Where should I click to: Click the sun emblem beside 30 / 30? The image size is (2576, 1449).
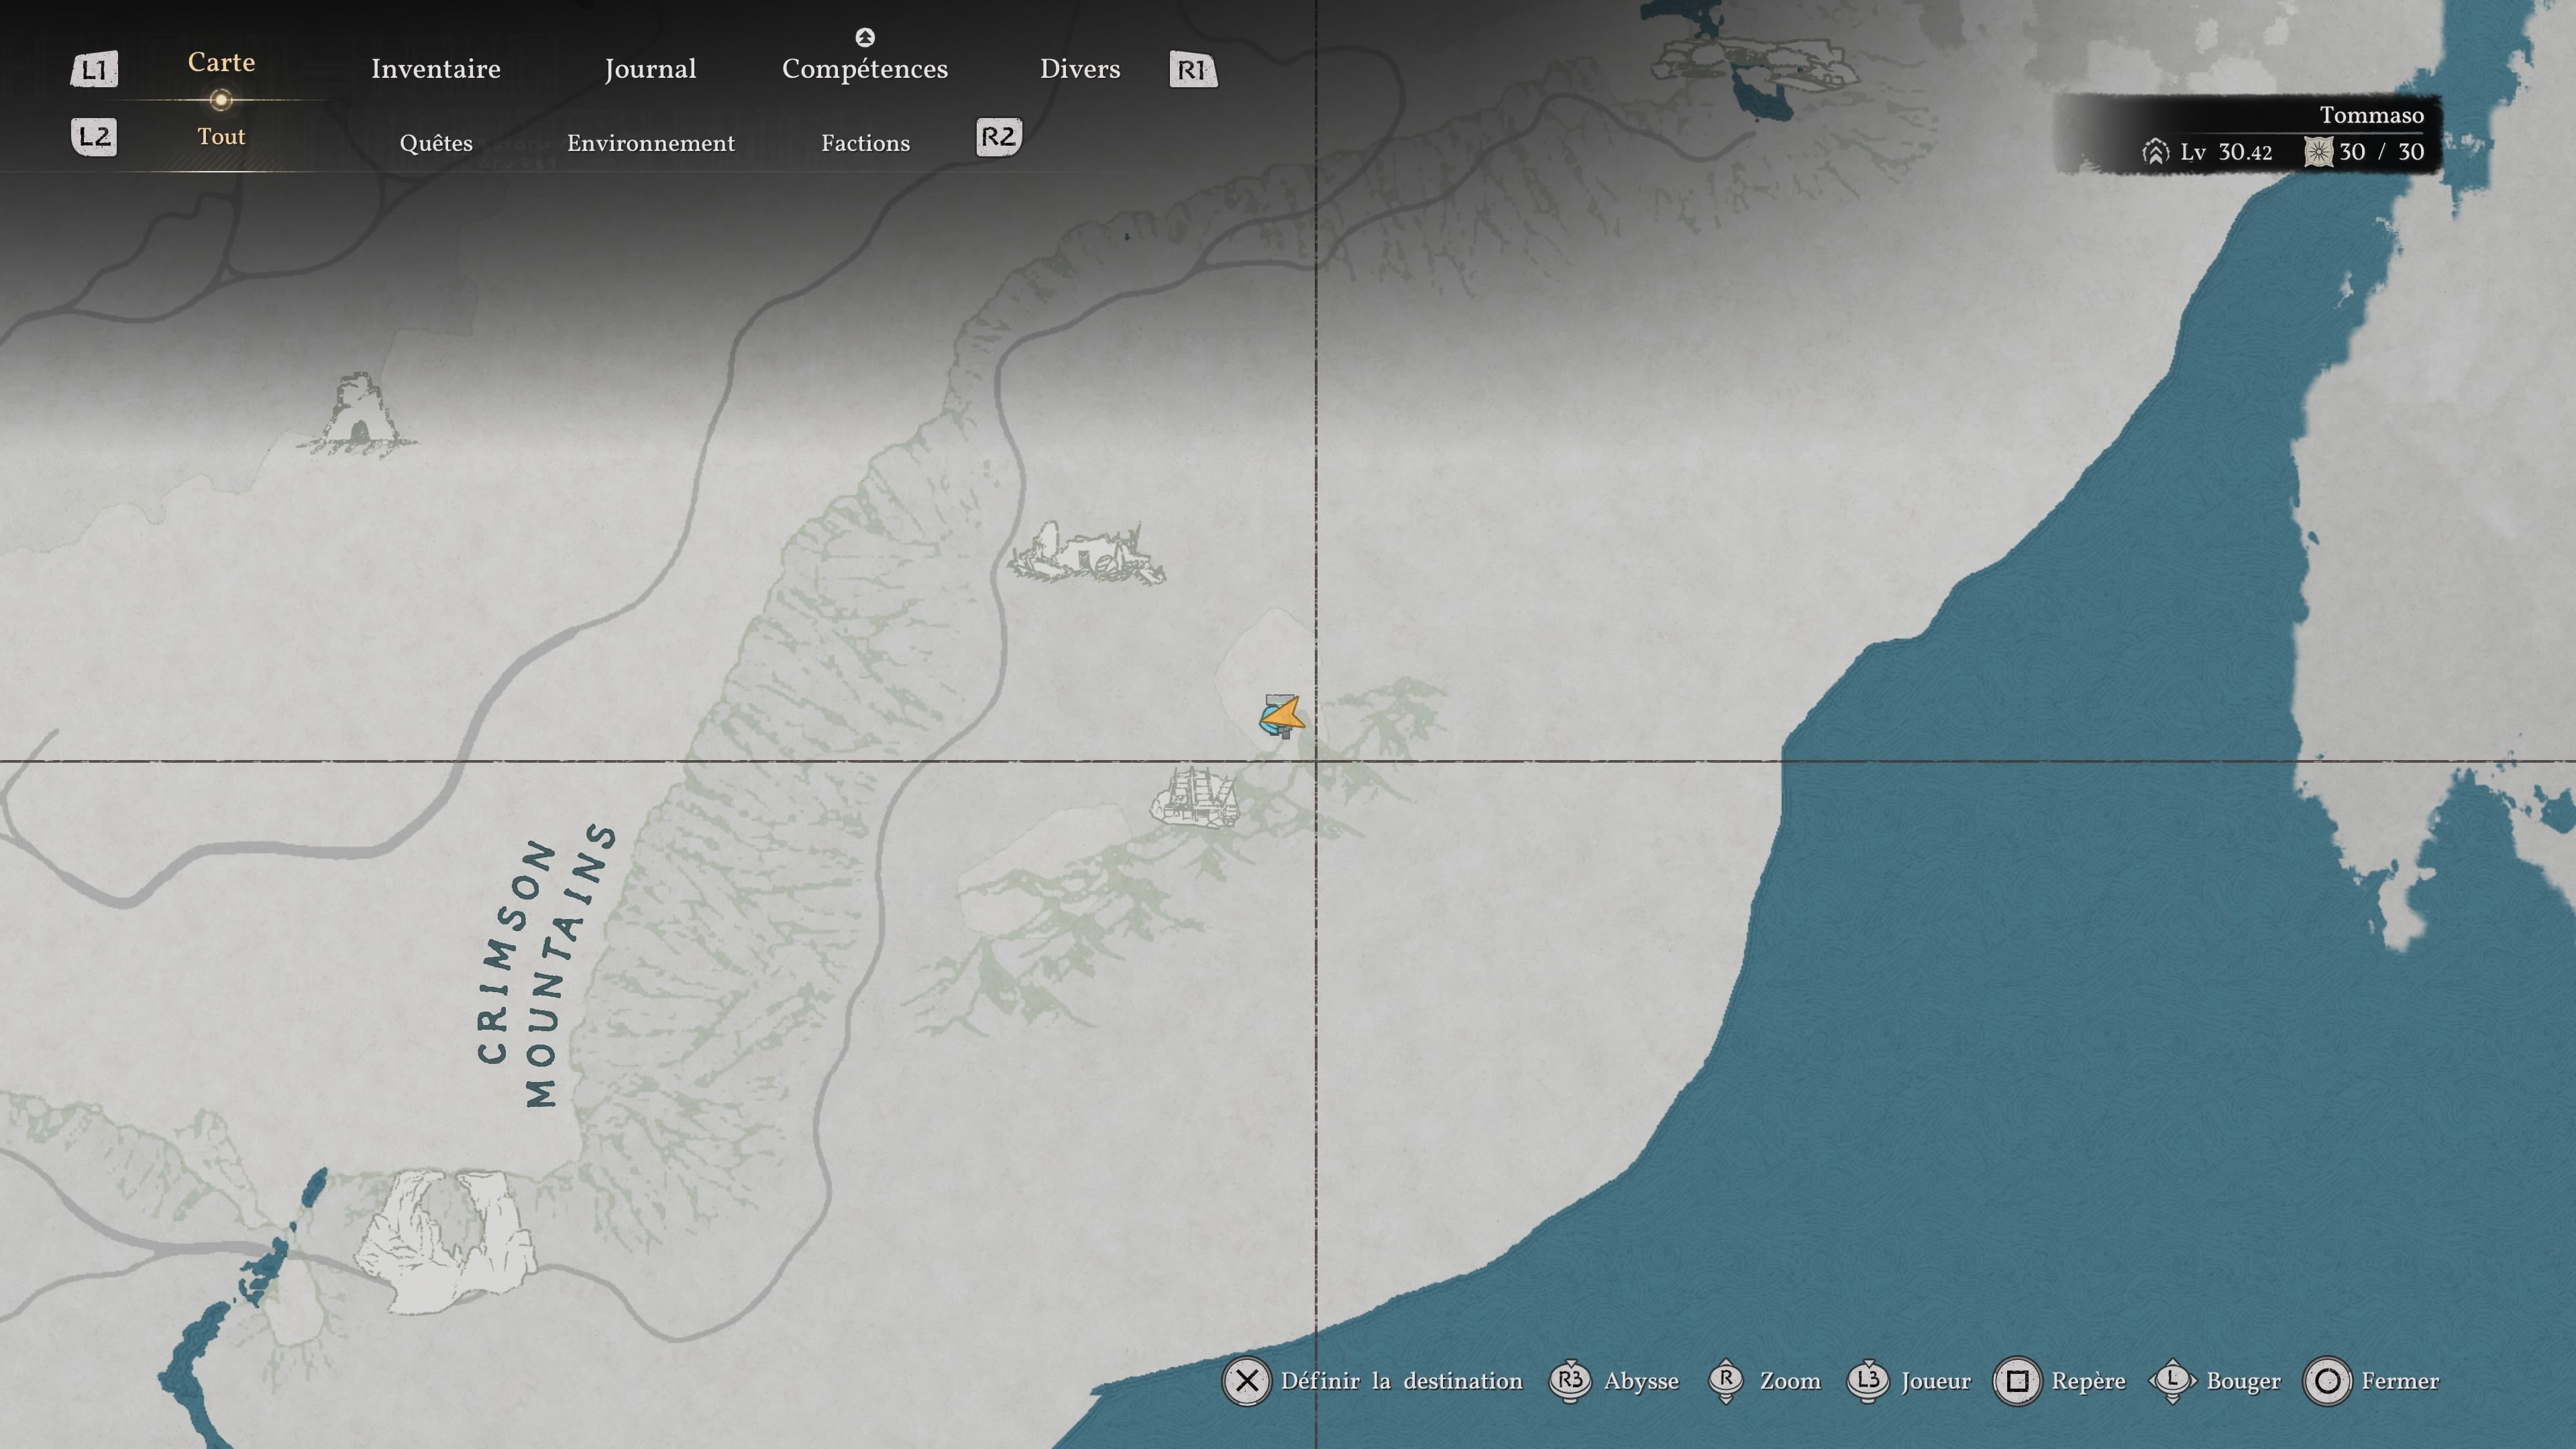click(2318, 152)
